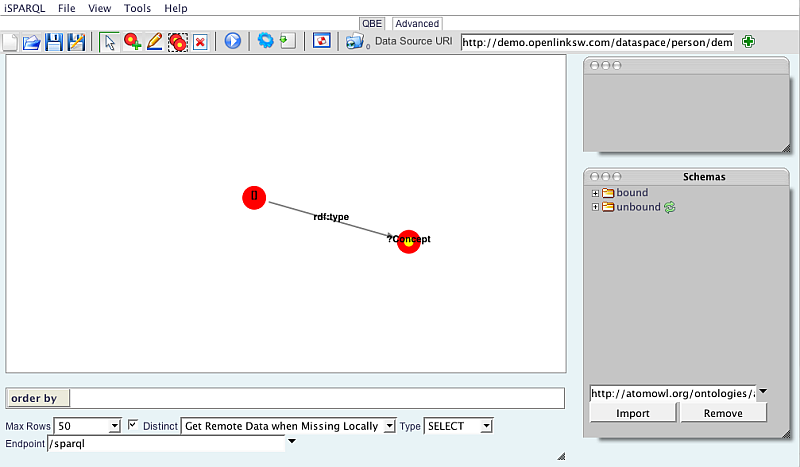
Task: Open the query Type SELECT dropdown
Action: [x=487, y=426]
